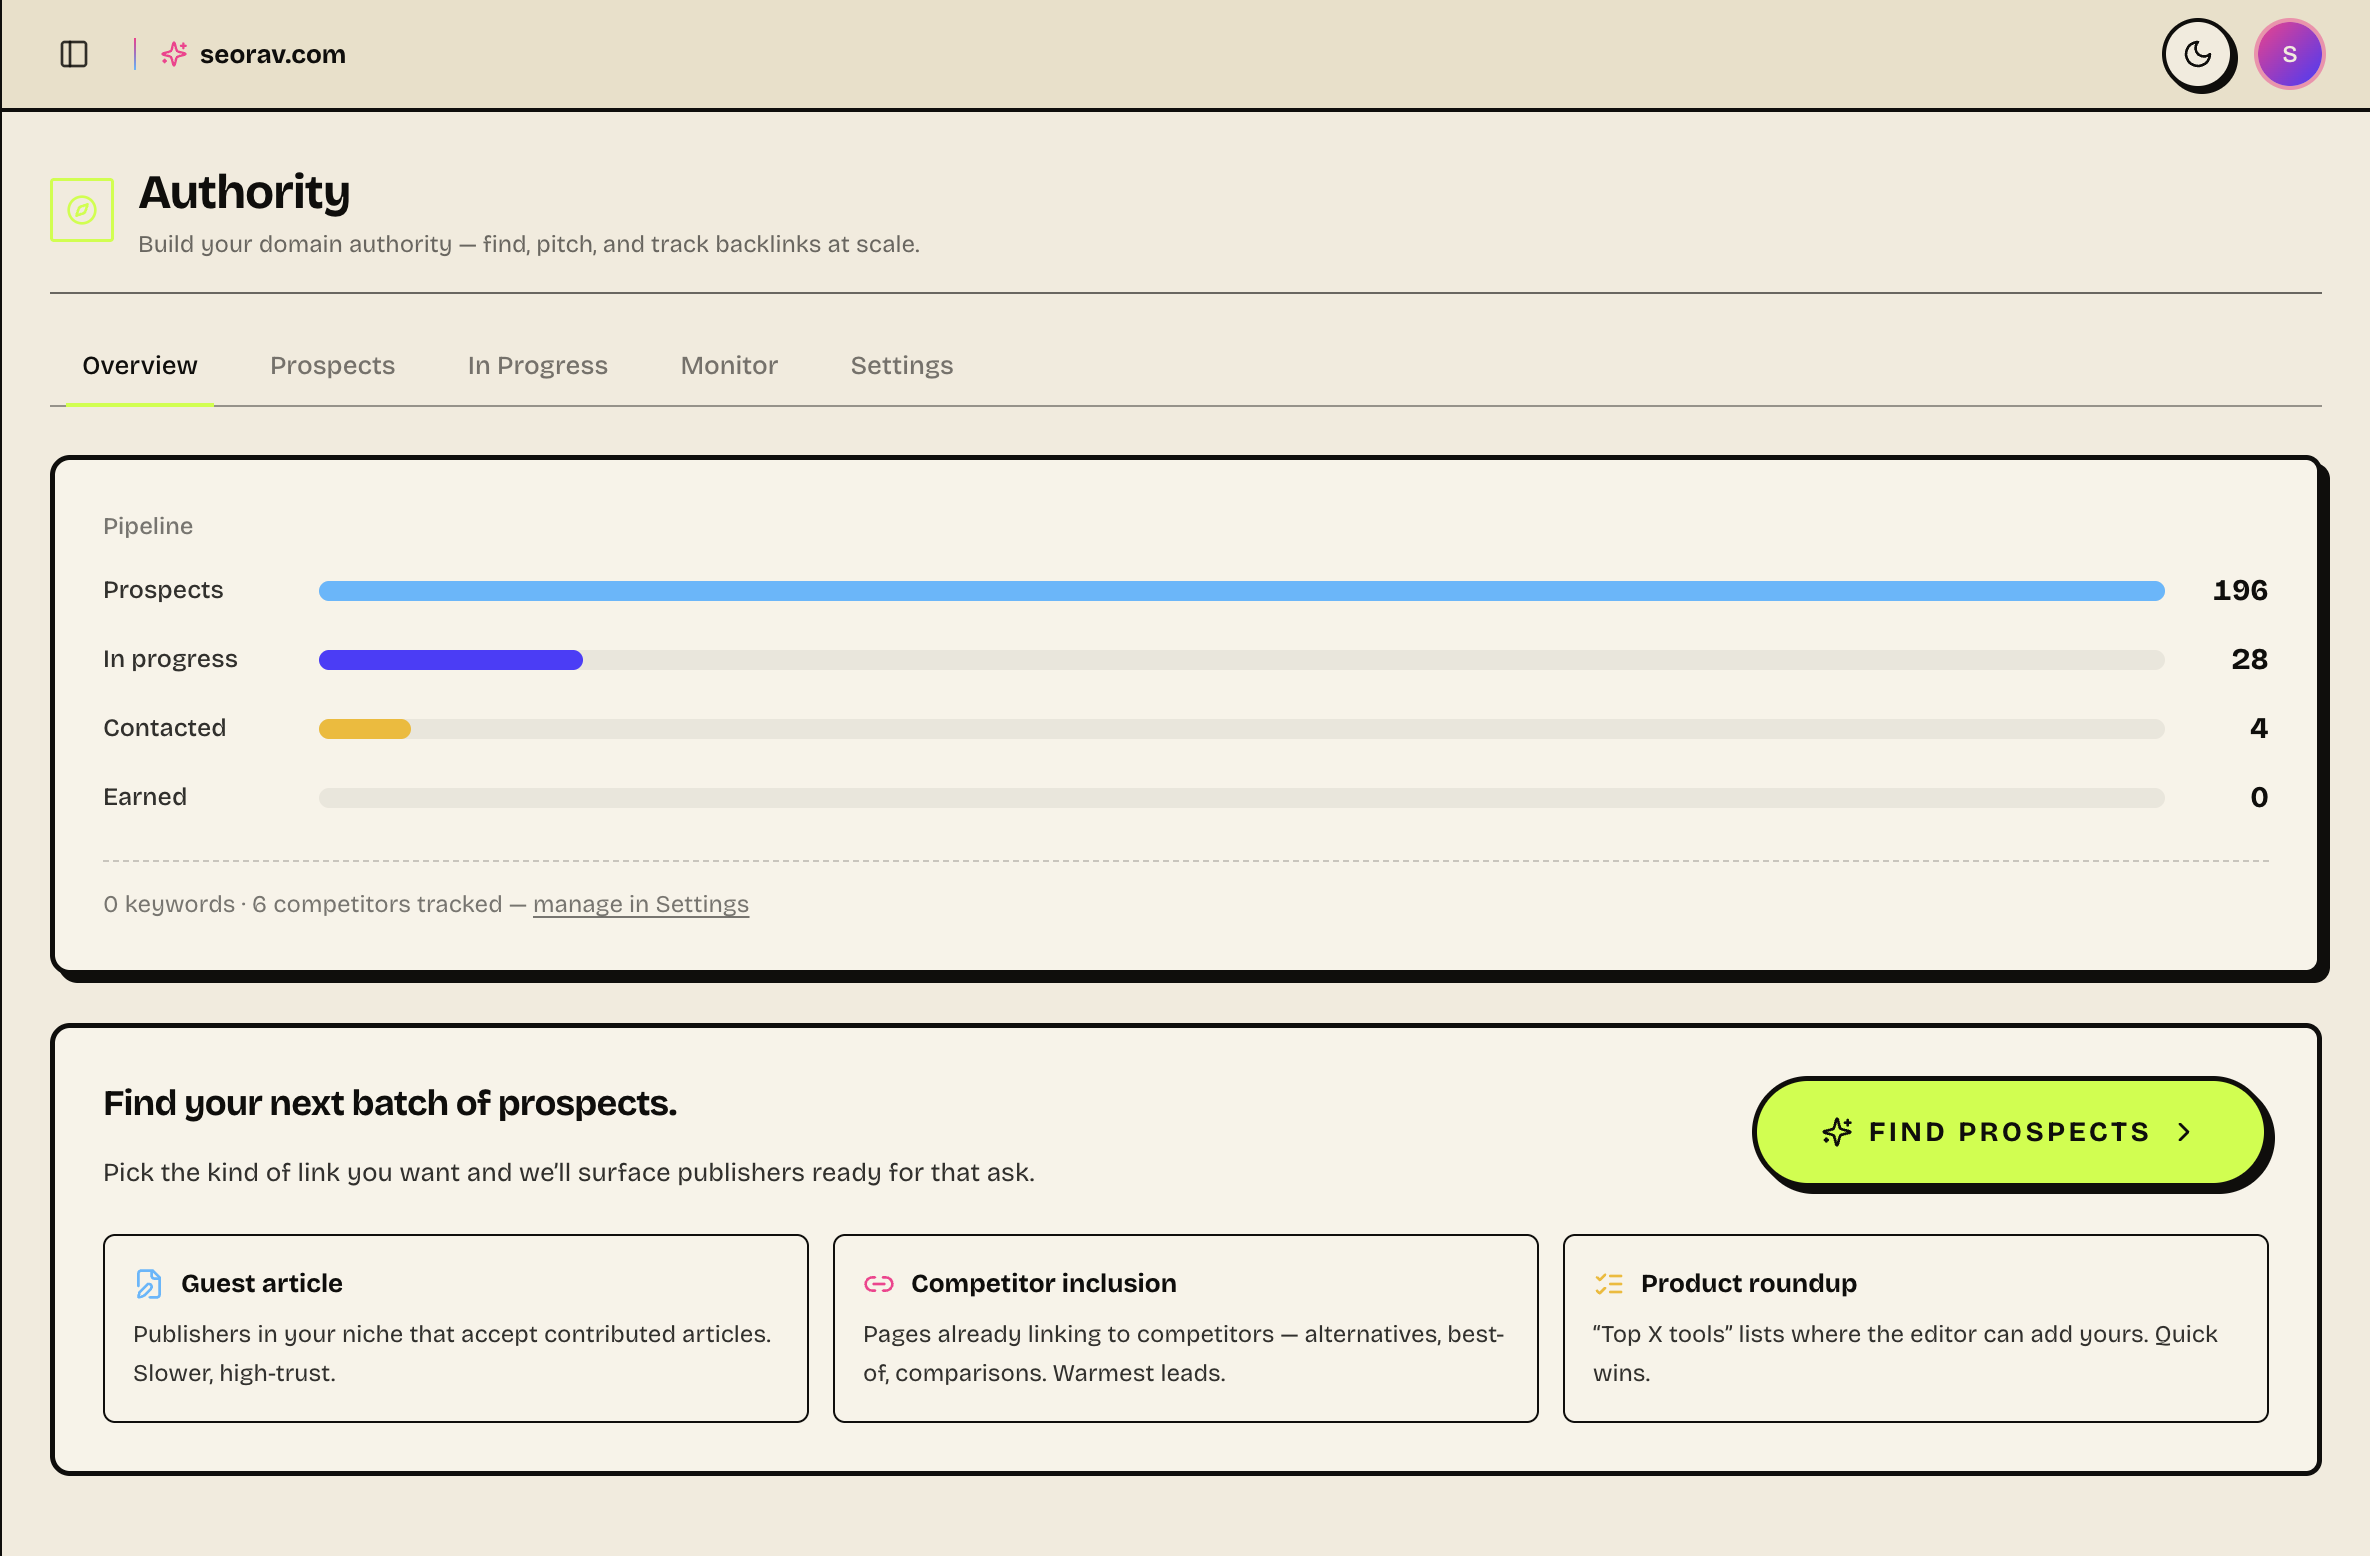The height and width of the screenshot is (1556, 2370).
Task: Click the Authority compass icon
Action: pos(82,210)
